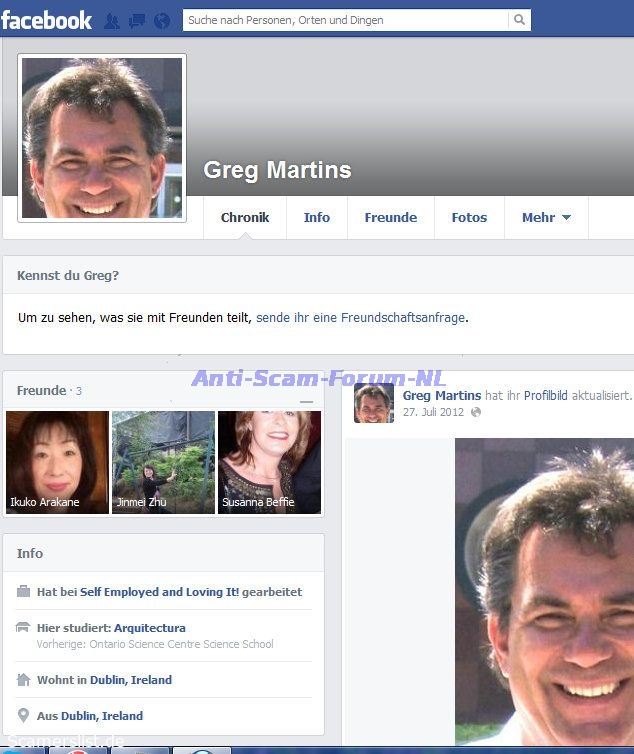The width and height of the screenshot is (634, 754).
Task: Click the Arquitectura study link
Action: pos(150,628)
